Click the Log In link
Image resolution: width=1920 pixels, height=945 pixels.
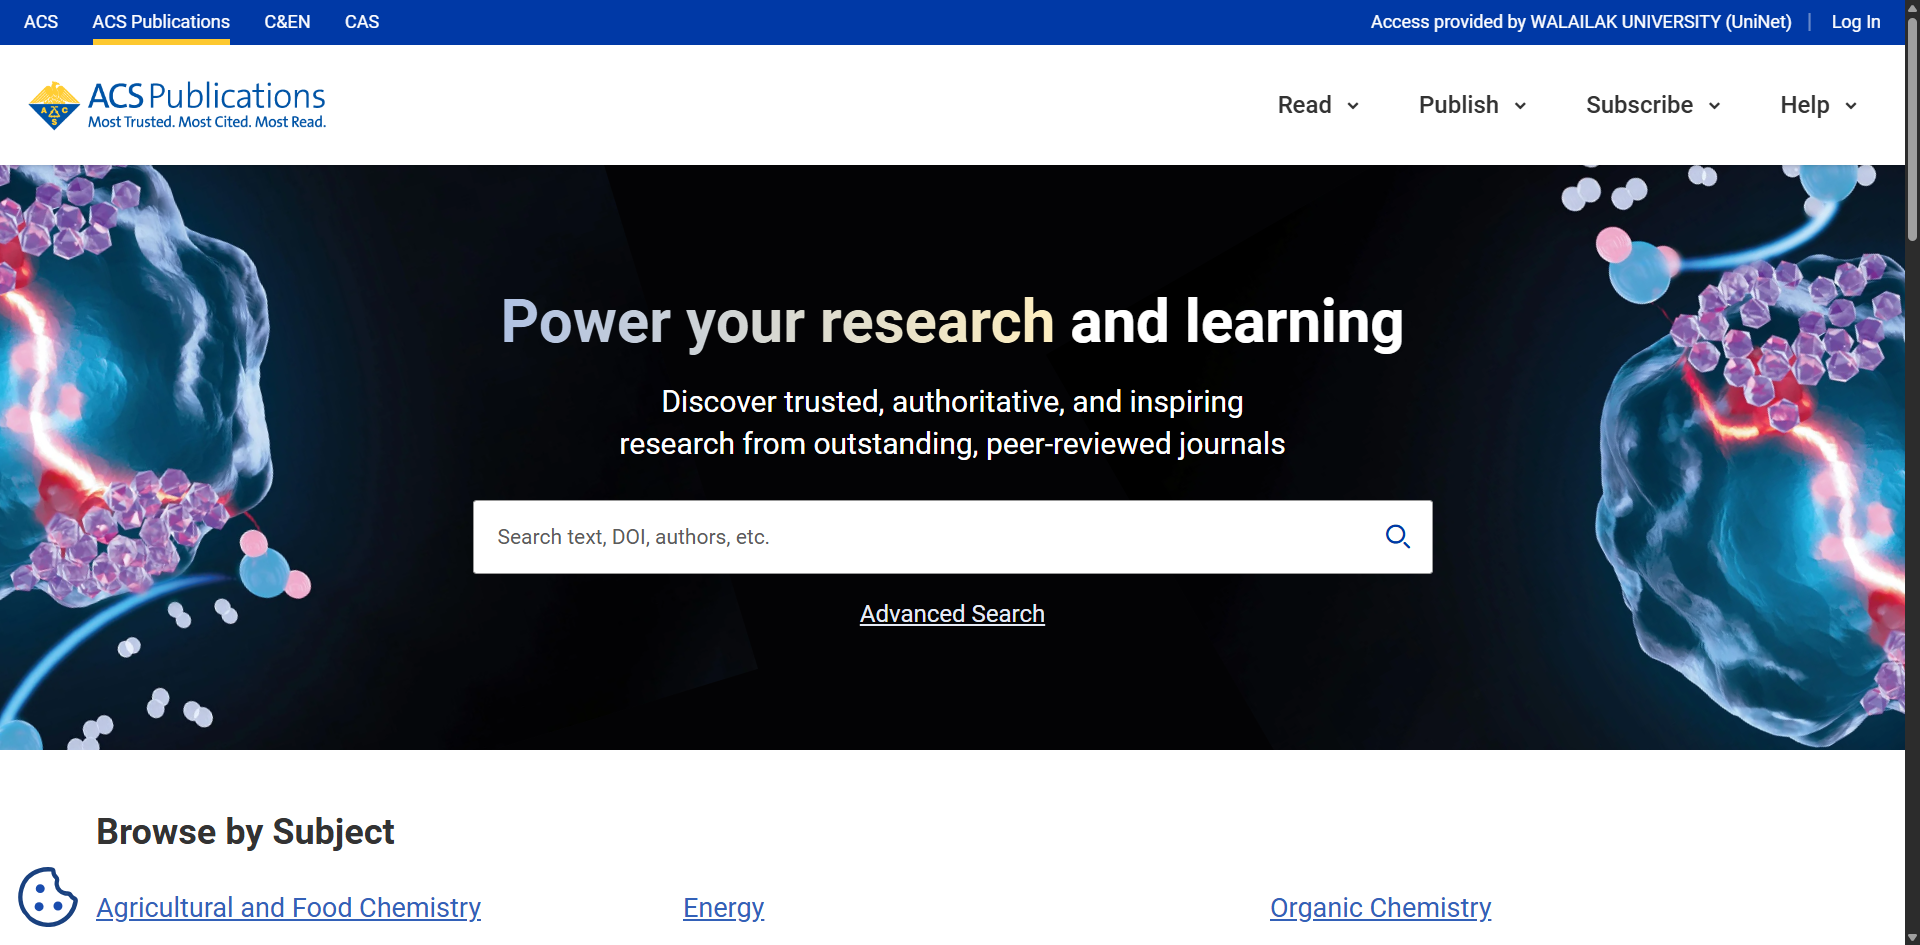(1855, 22)
